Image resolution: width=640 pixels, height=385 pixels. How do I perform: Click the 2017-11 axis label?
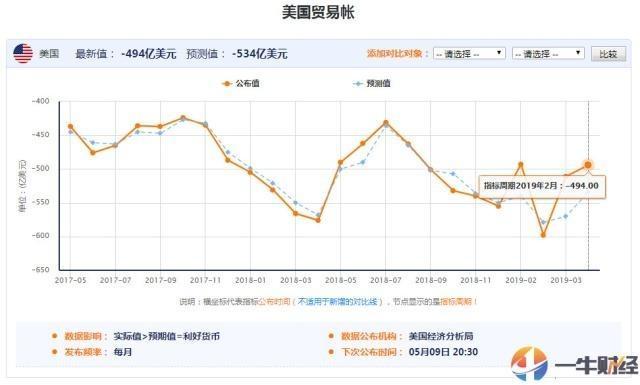coord(205,280)
